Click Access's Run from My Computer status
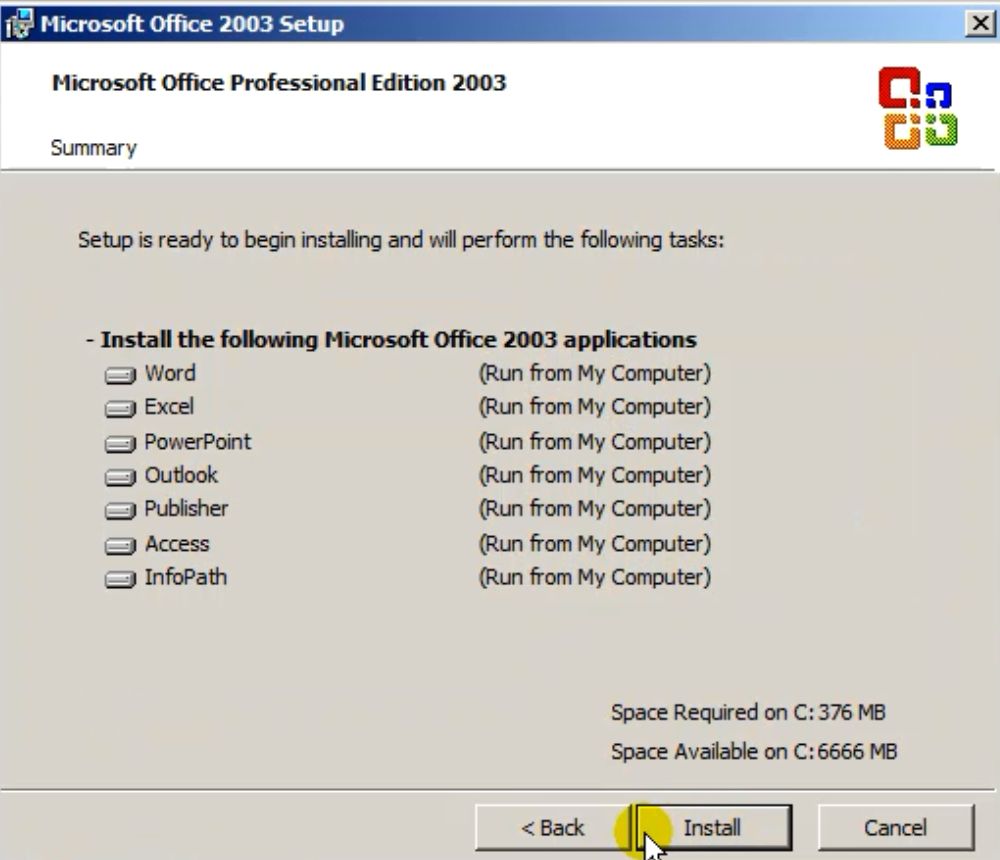Image resolution: width=1000 pixels, height=860 pixels. (x=594, y=544)
